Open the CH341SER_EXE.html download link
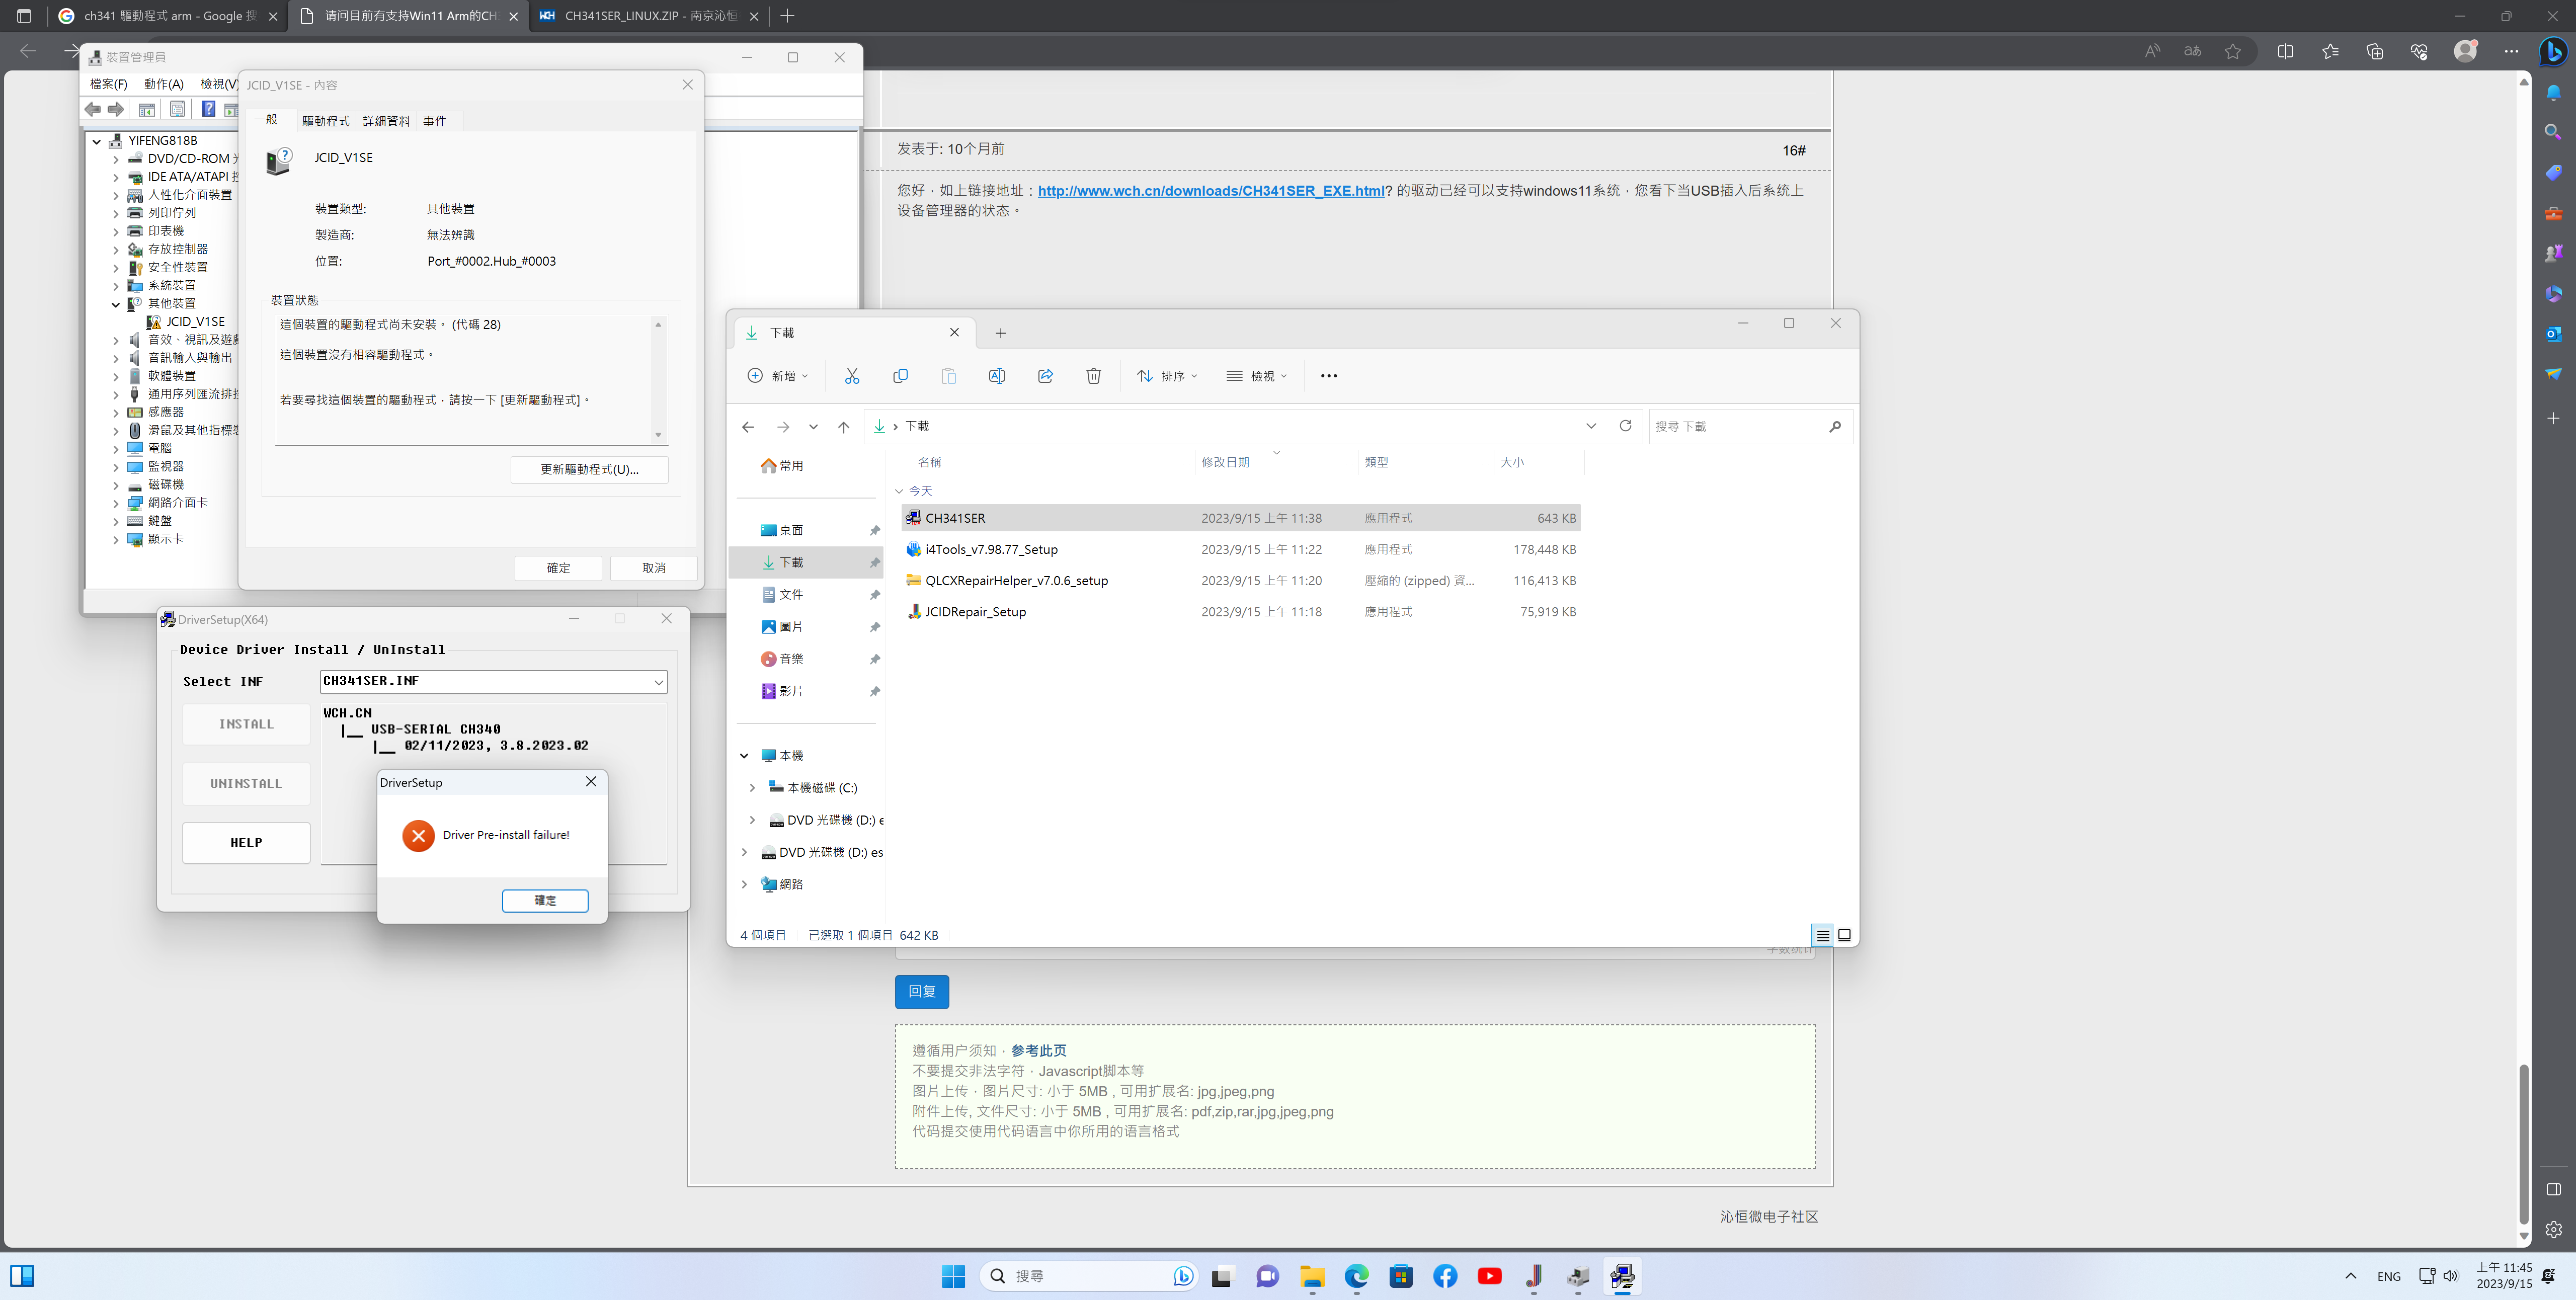The height and width of the screenshot is (1300, 2576). (x=1210, y=190)
